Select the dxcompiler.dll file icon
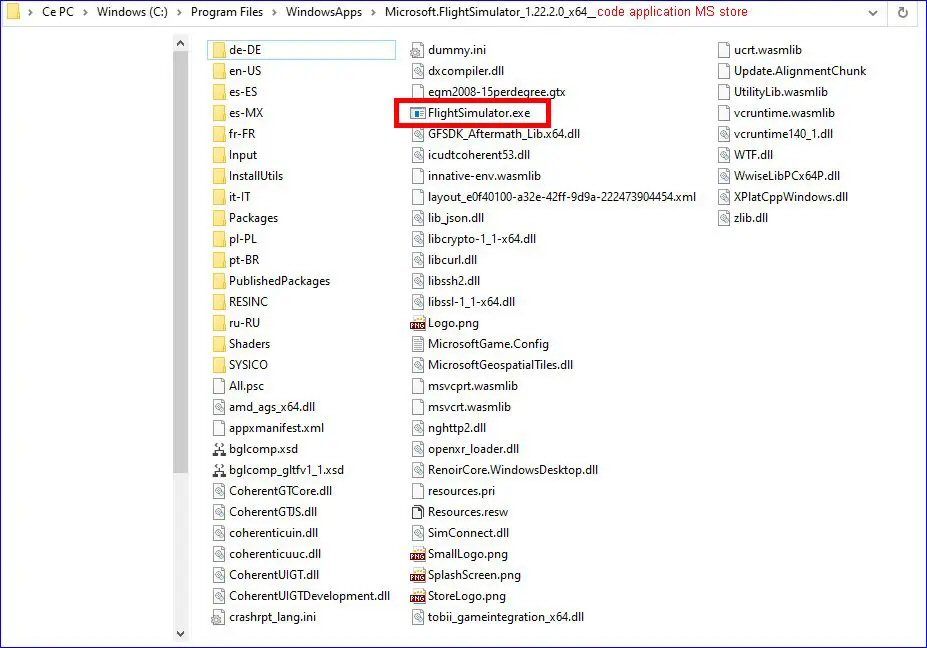 point(417,71)
